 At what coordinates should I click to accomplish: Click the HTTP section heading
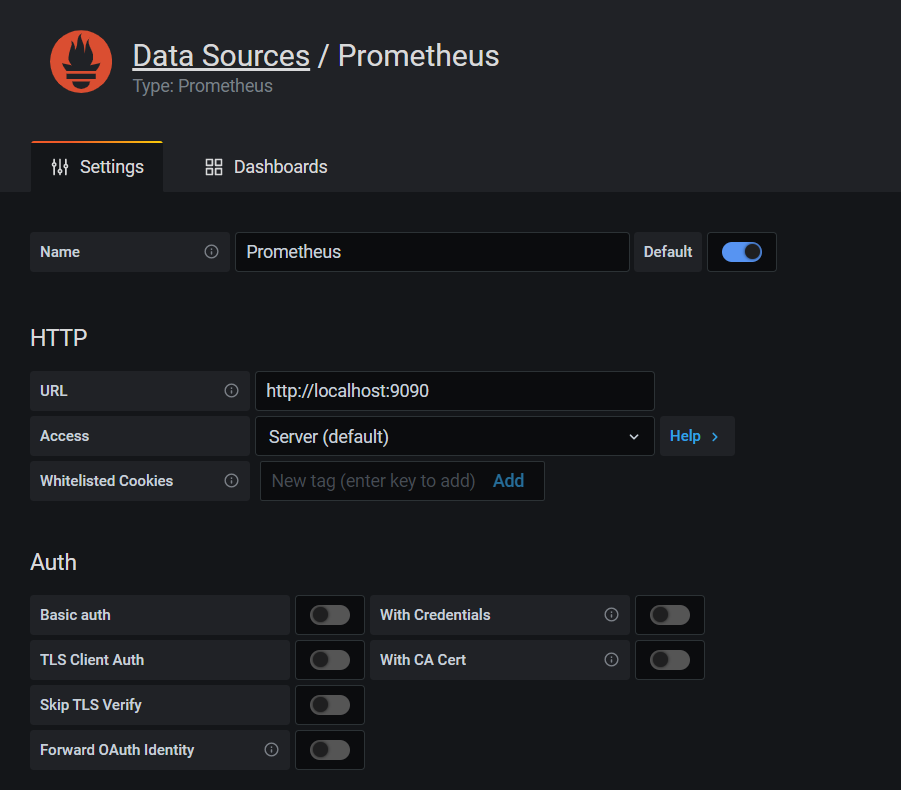tap(59, 338)
